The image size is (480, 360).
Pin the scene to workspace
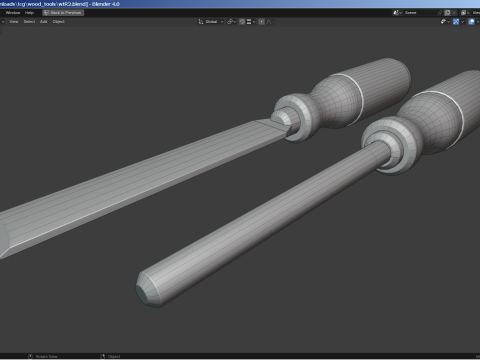(x=440, y=13)
